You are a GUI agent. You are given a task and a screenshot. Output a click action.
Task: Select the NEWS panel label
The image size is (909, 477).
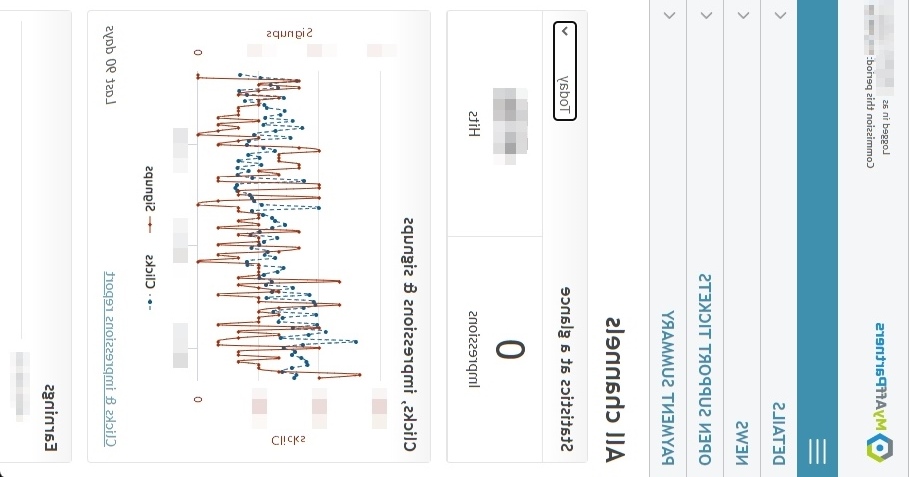tap(742, 442)
